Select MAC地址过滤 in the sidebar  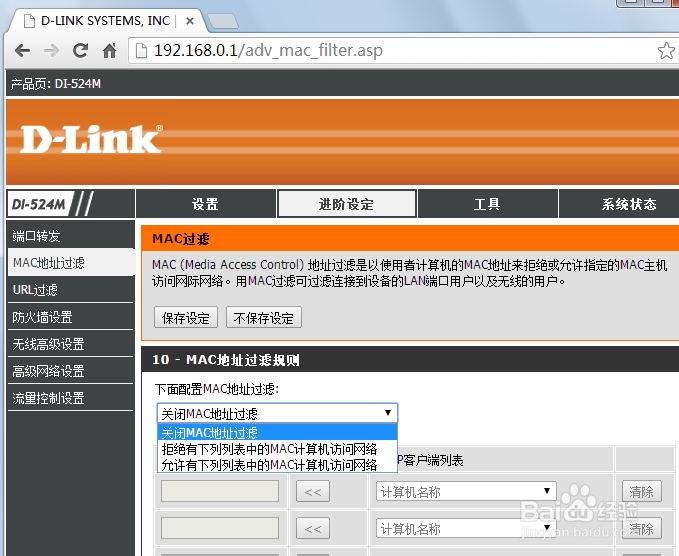[71, 263]
